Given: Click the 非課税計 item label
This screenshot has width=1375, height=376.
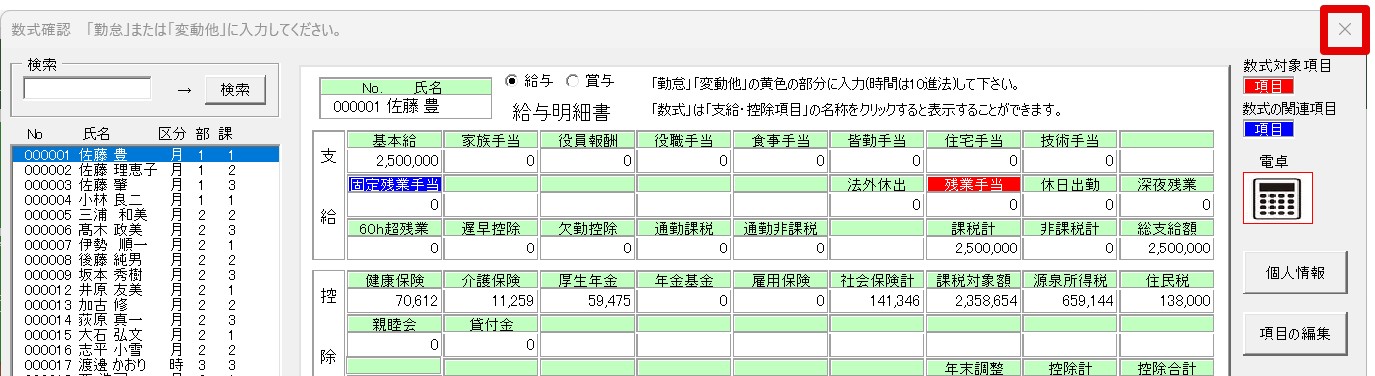Looking at the screenshot, I should [x=1070, y=228].
